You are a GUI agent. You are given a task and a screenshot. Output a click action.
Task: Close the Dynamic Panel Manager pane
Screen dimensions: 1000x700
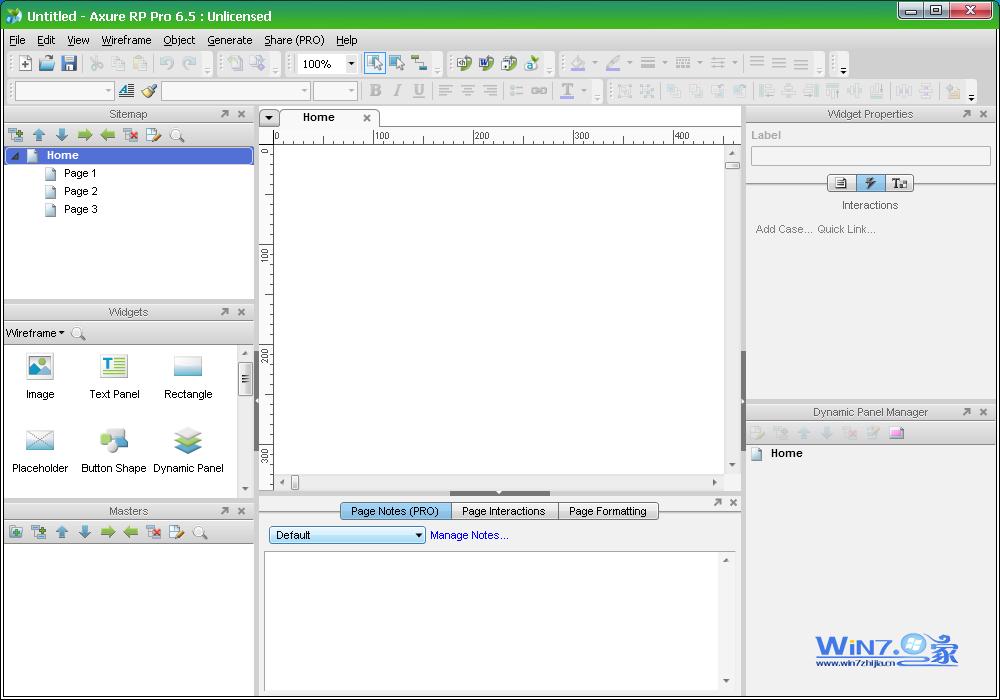click(x=983, y=412)
